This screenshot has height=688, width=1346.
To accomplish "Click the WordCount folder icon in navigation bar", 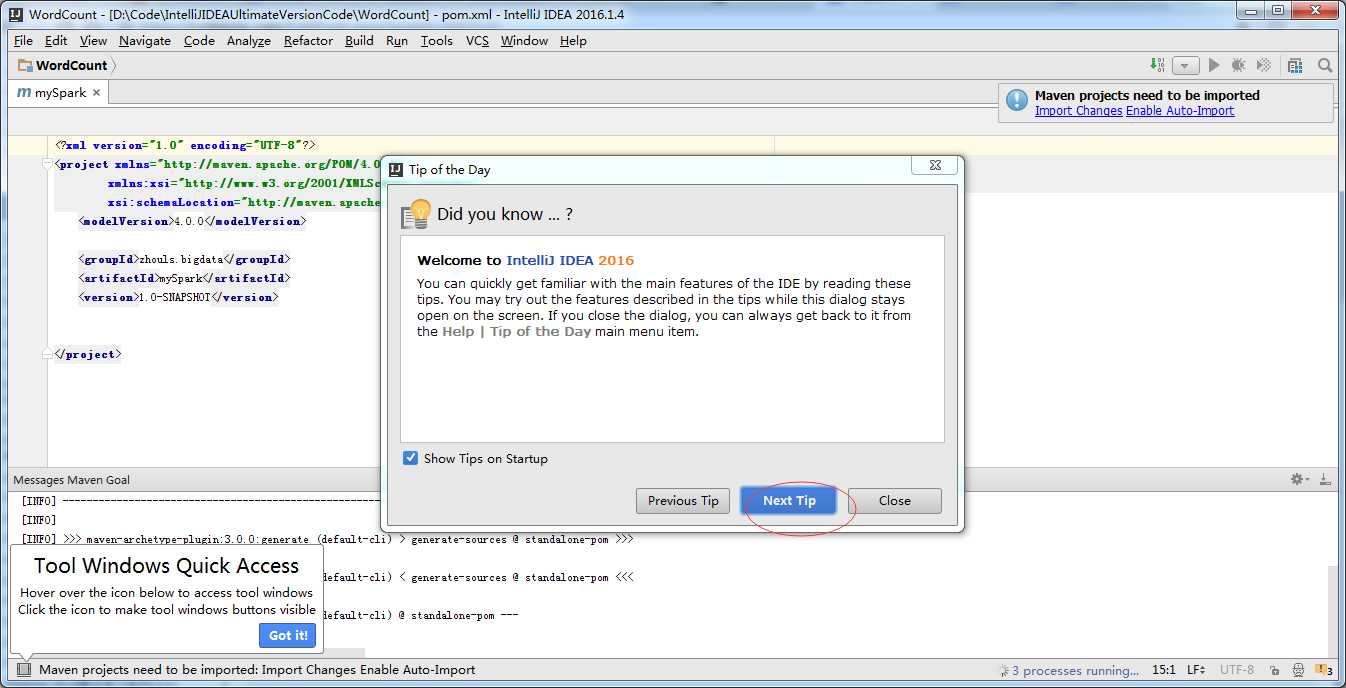I will coord(25,65).
